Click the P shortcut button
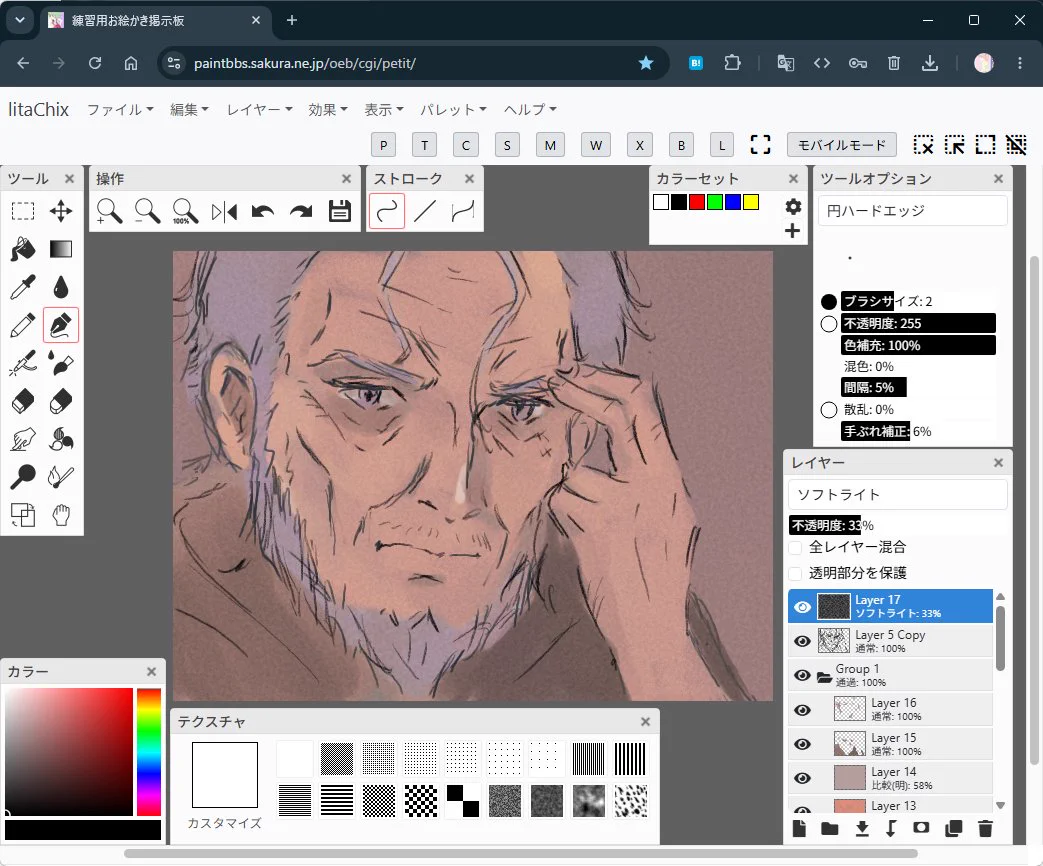This screenshot has width=1043, height=866. click(383, 144)
